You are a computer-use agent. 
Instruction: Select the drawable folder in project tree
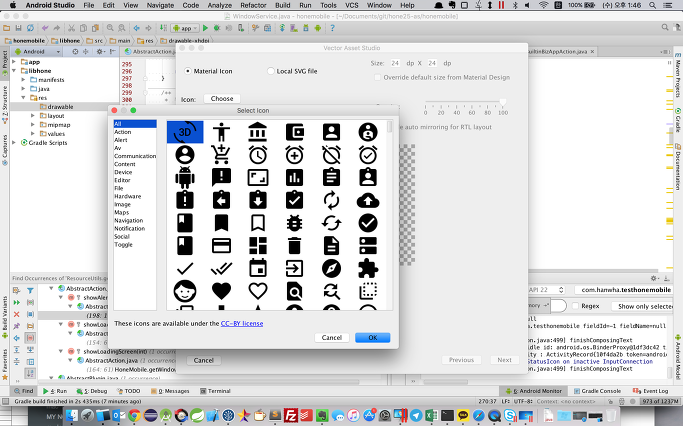click(x=60, y=107)
